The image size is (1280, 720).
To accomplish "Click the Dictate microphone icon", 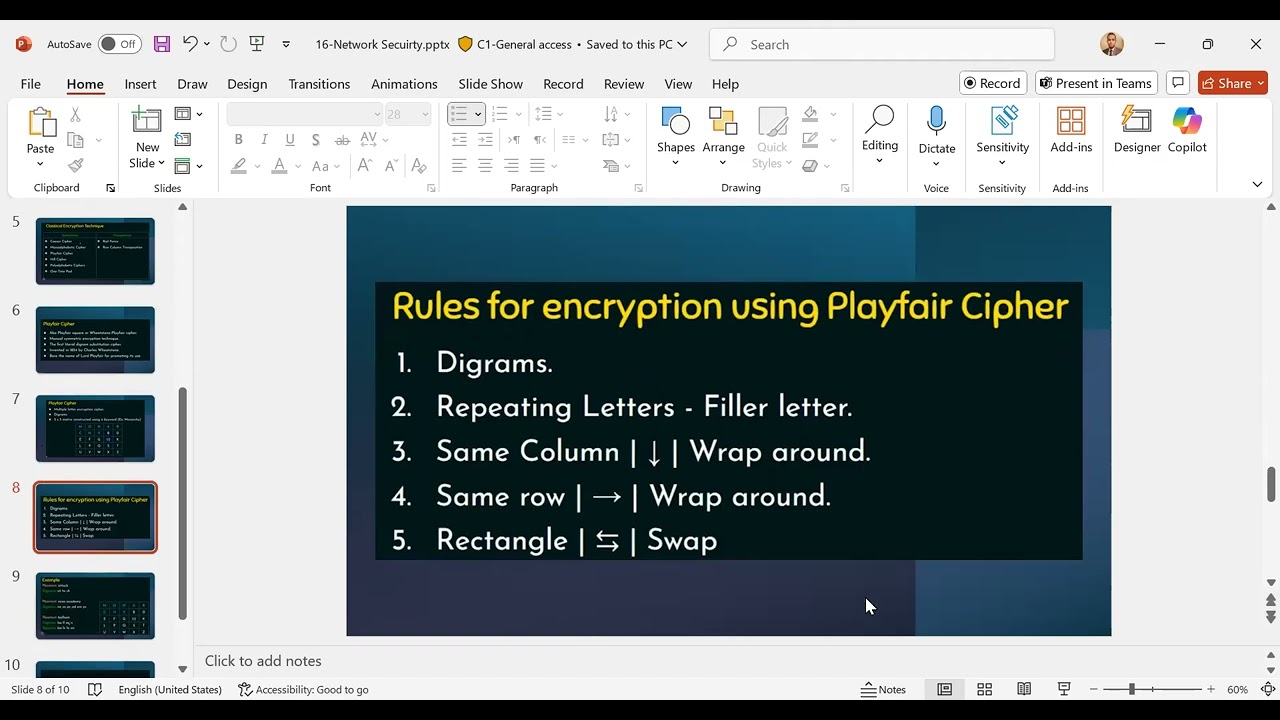I will [x=937, y=123].
